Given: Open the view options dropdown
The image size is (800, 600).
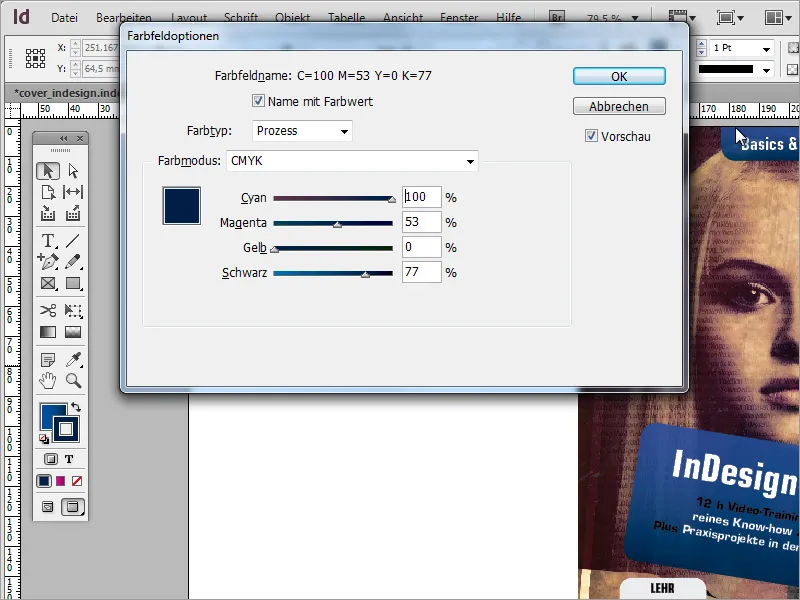Looking at the screenshot, I should 682,18.
